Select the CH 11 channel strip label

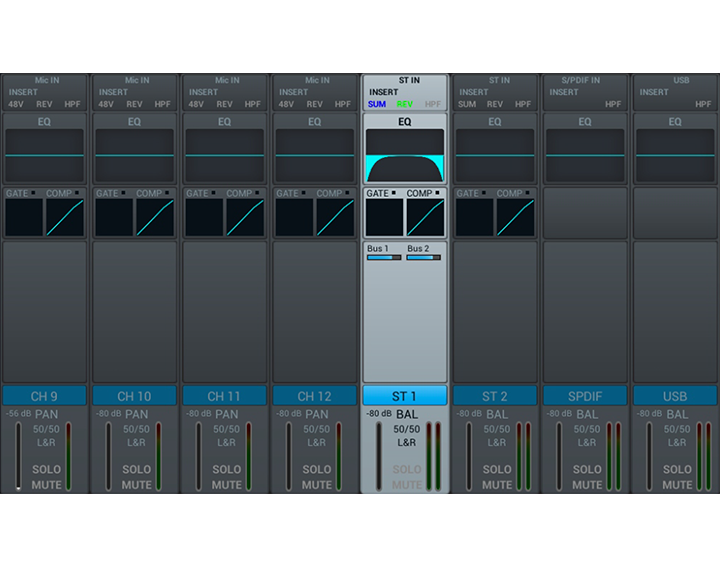click(224, 396)
